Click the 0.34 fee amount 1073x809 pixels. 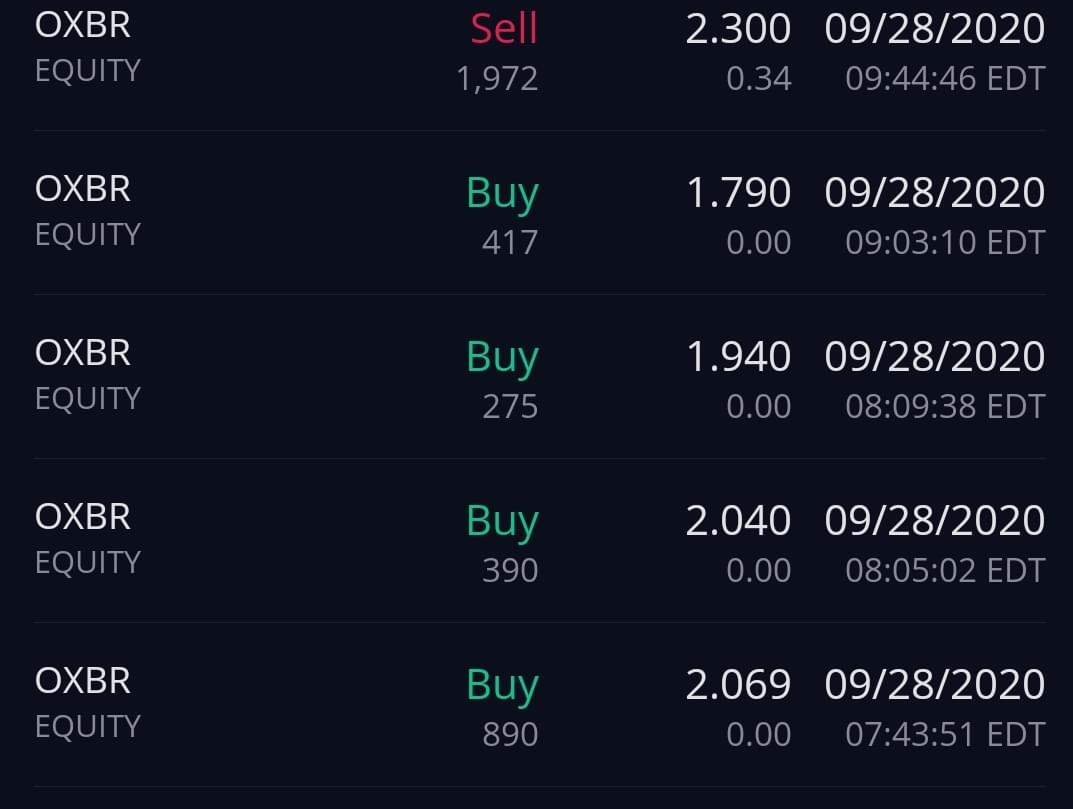[759, 78]
